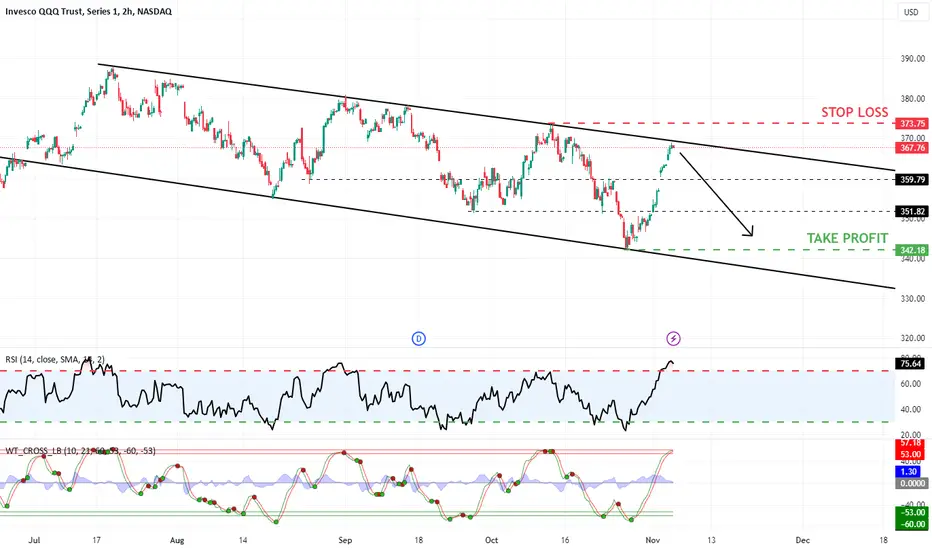932x550 pixels.
Task: Click the Jul label on time axis
Action: click(x=34, y=540)
